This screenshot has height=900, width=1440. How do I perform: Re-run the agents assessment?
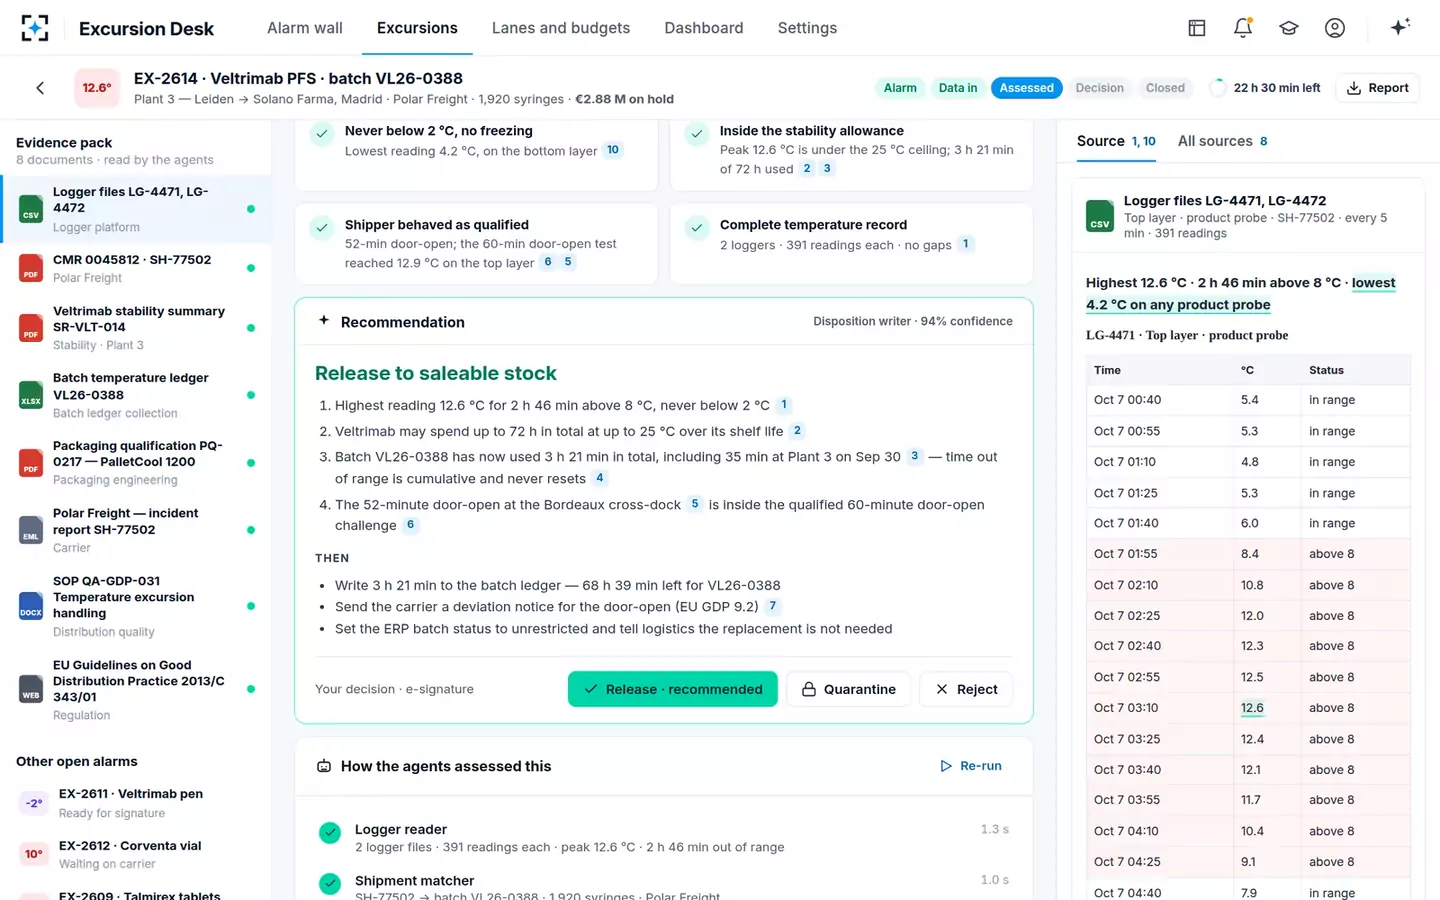pos(971,766)
